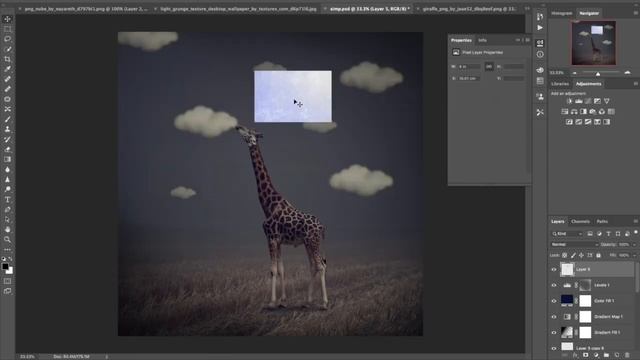
Task: Toggle Lock transparent pixels
Action: tap(564, 256)
